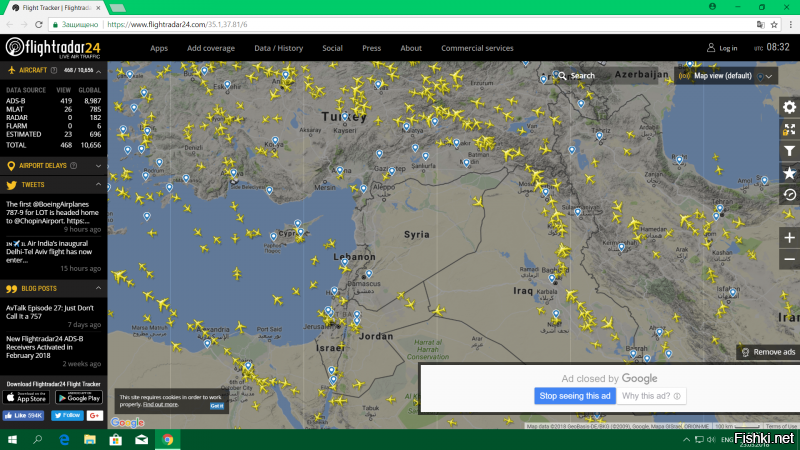This screenshot has width=800, height=450.
Task: Click the Windows taskbar search icon
Action: (x=38, y=440)
